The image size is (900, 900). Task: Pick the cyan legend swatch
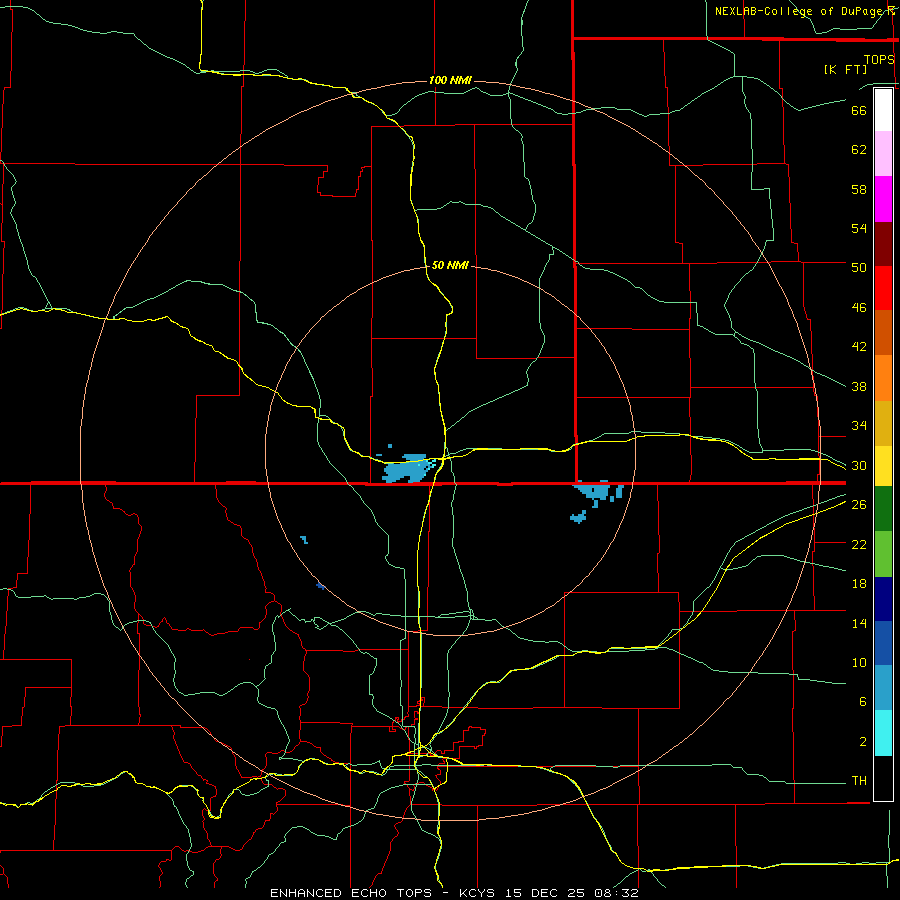883,733
